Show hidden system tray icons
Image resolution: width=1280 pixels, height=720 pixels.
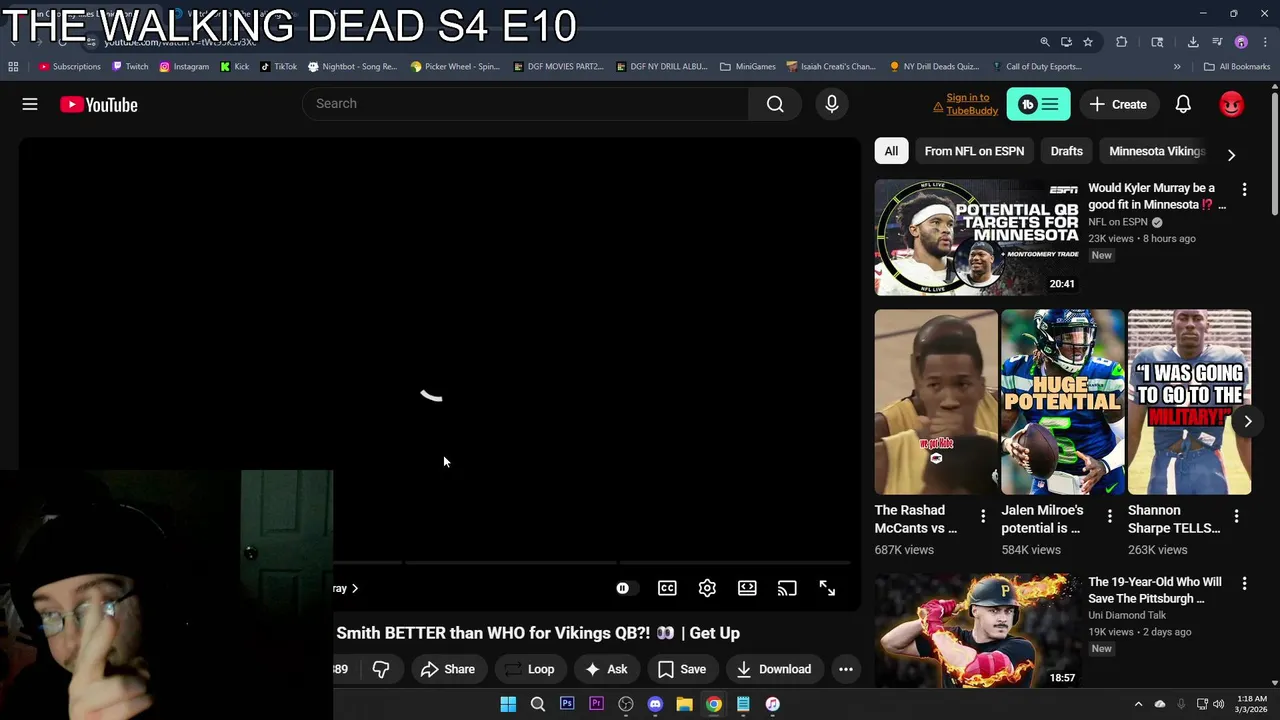[1138, 704]
